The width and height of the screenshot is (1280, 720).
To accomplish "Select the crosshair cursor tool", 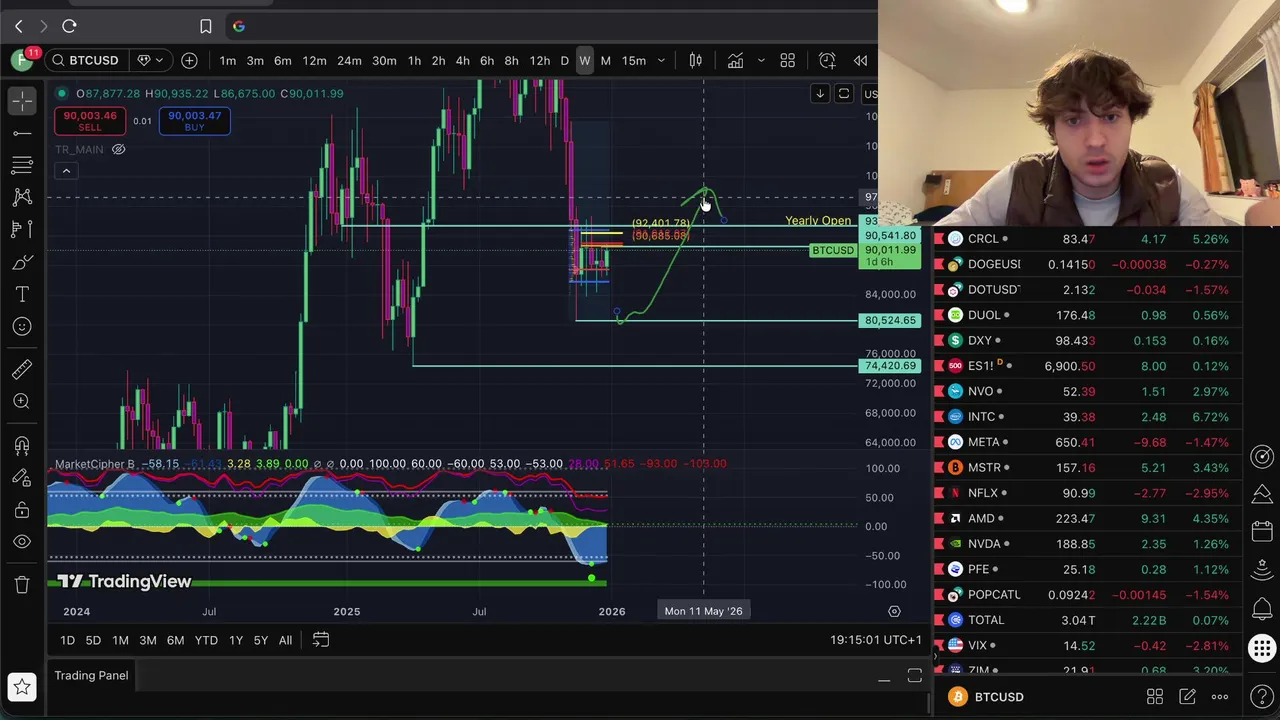I will 22,101.
